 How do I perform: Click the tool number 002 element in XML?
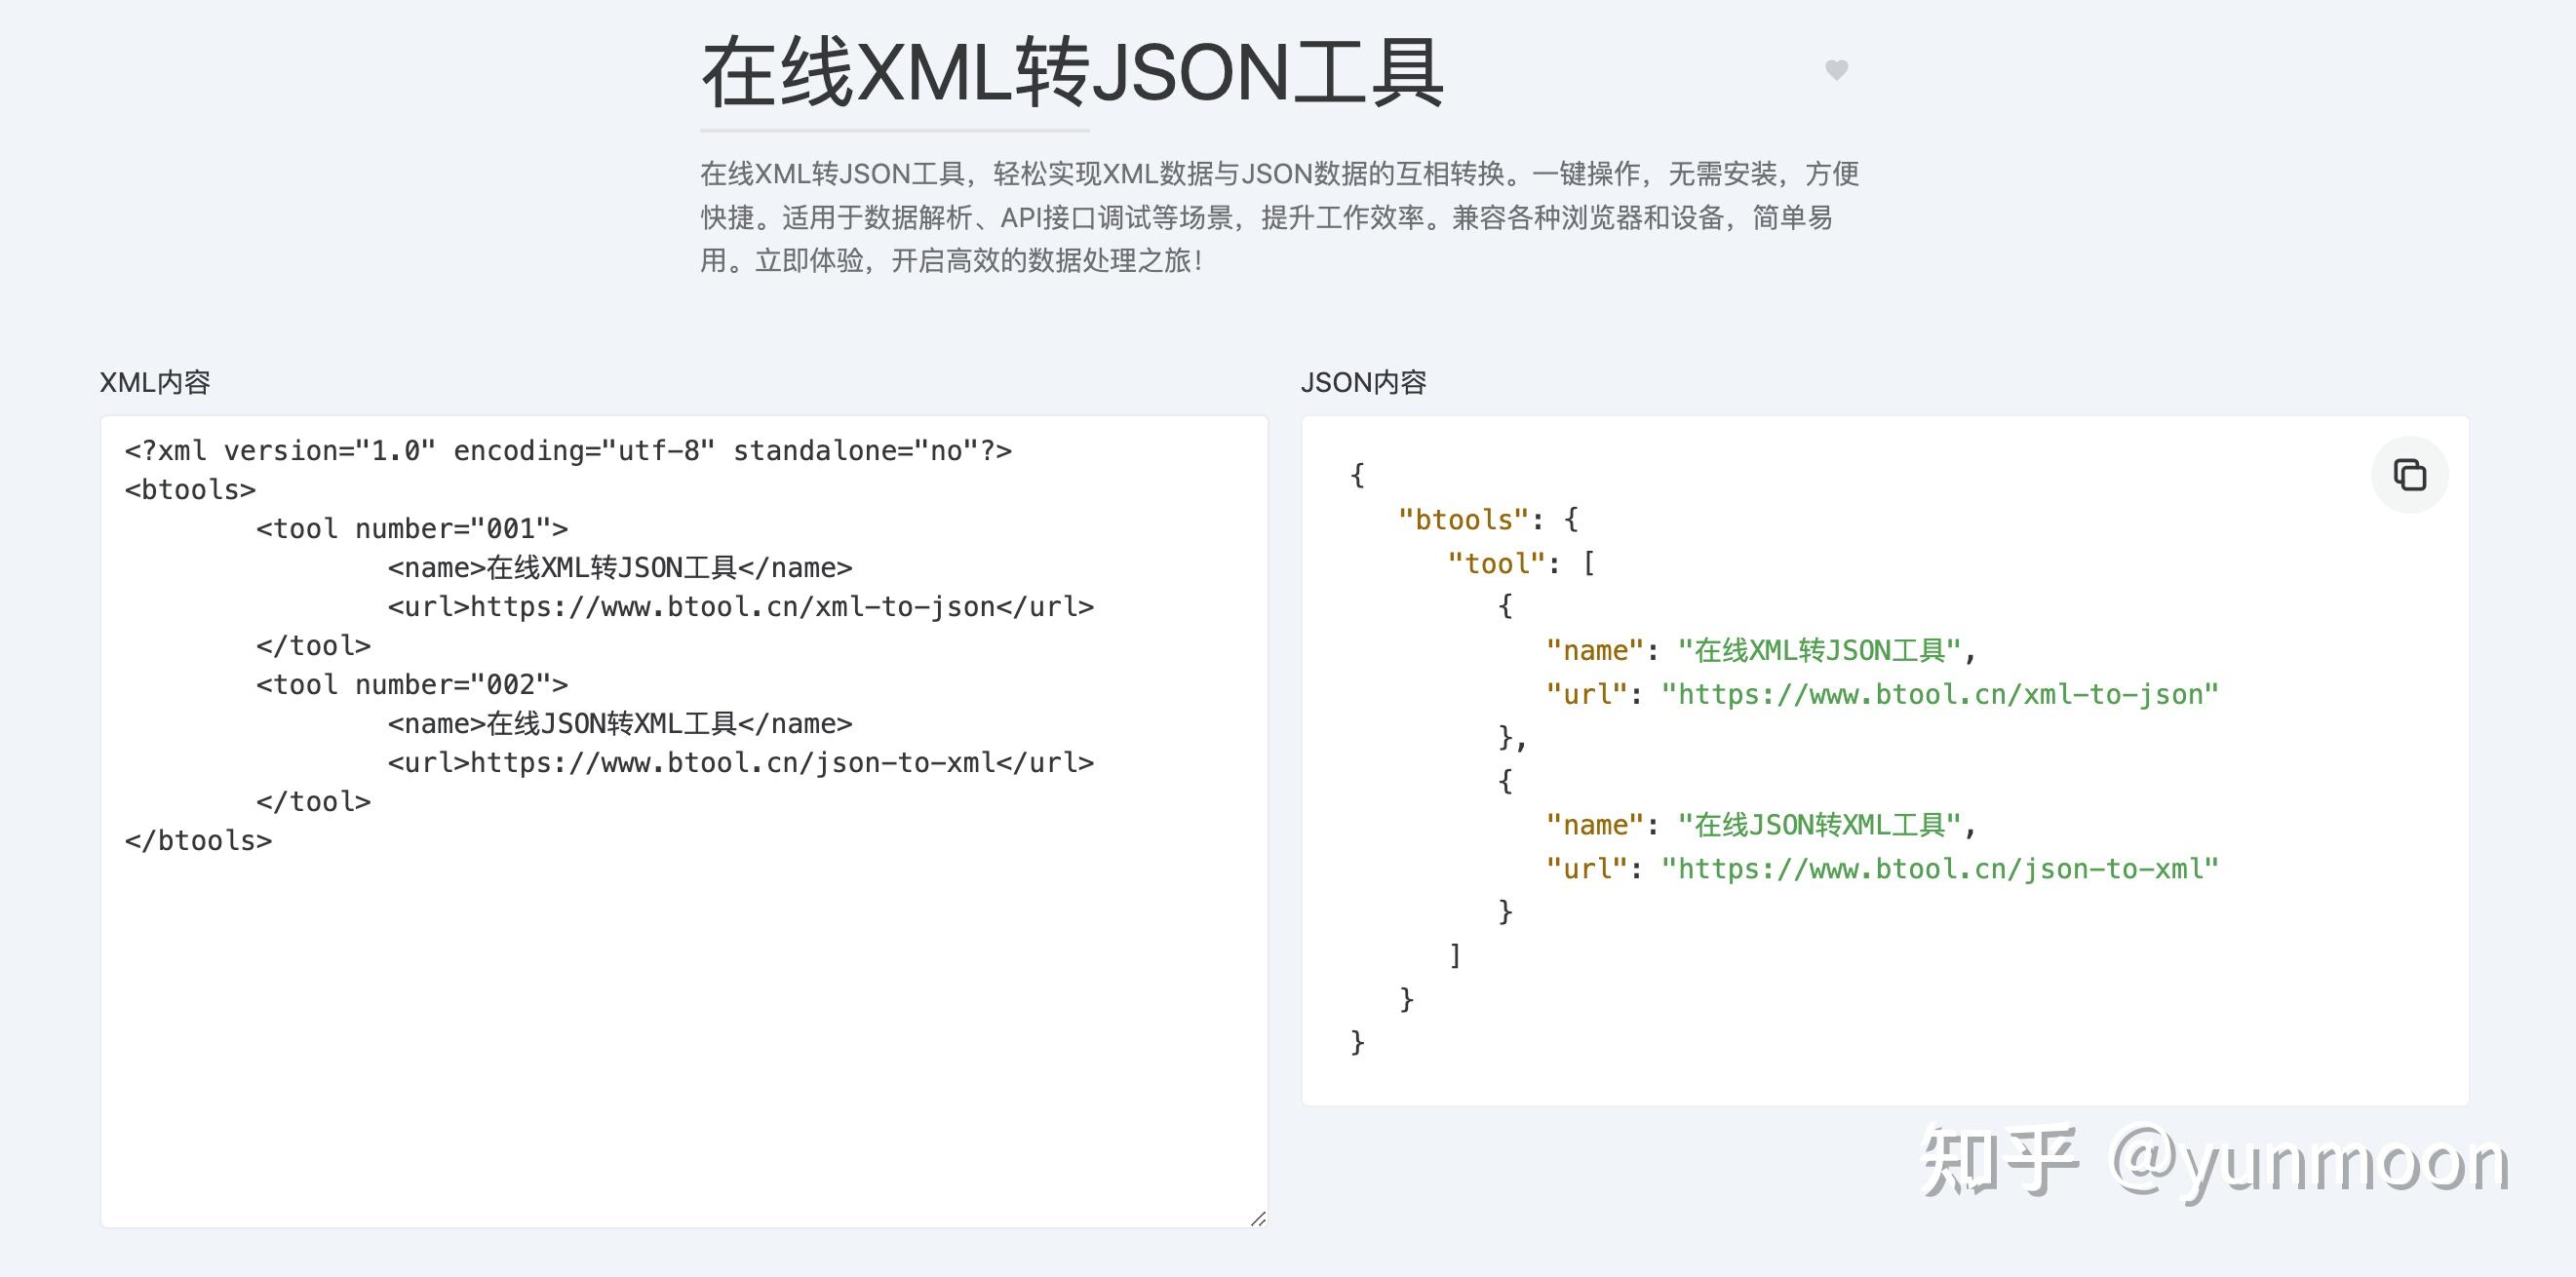tap(412, 684)
